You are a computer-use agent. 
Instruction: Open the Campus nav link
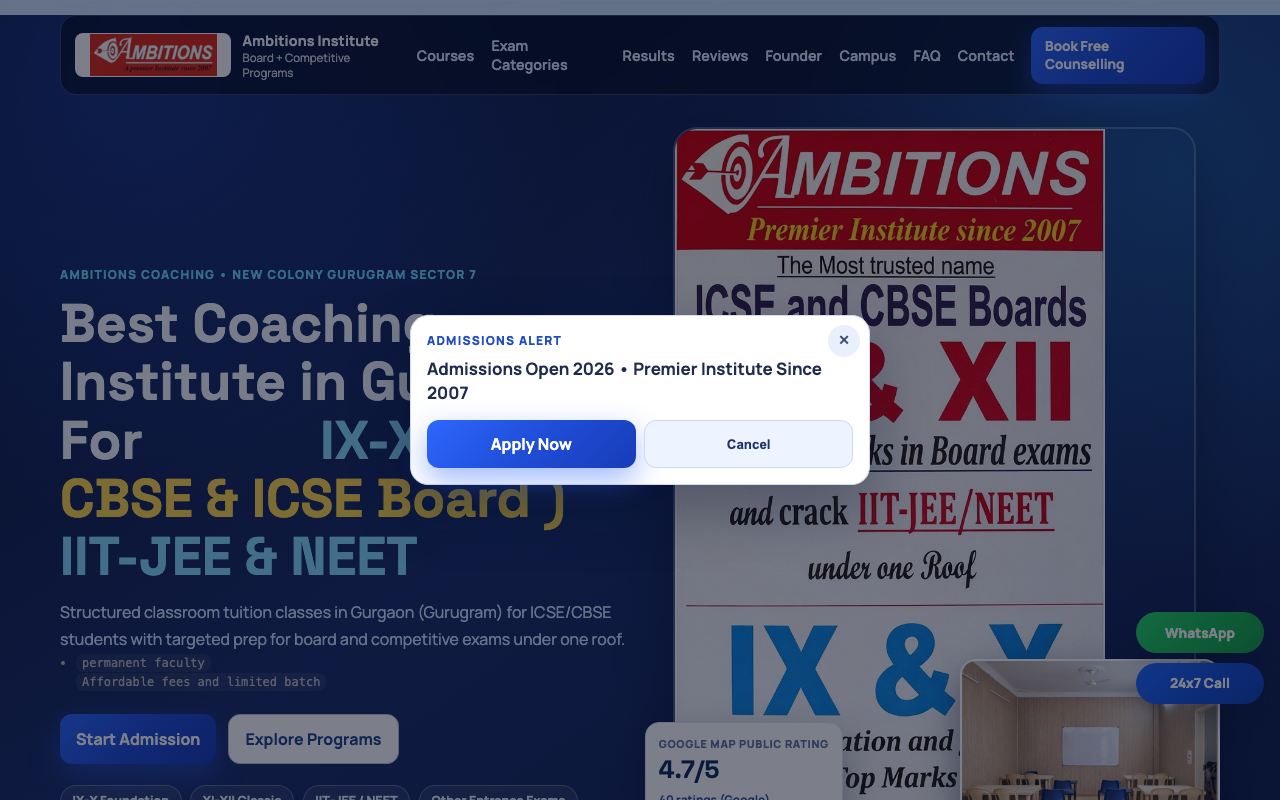click(867, 56)
